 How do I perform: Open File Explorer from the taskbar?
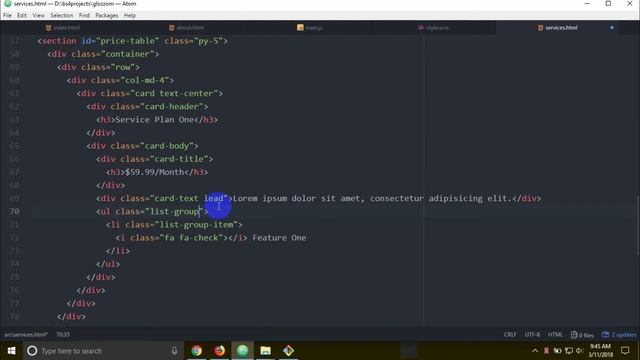click(x=265, y=351)
